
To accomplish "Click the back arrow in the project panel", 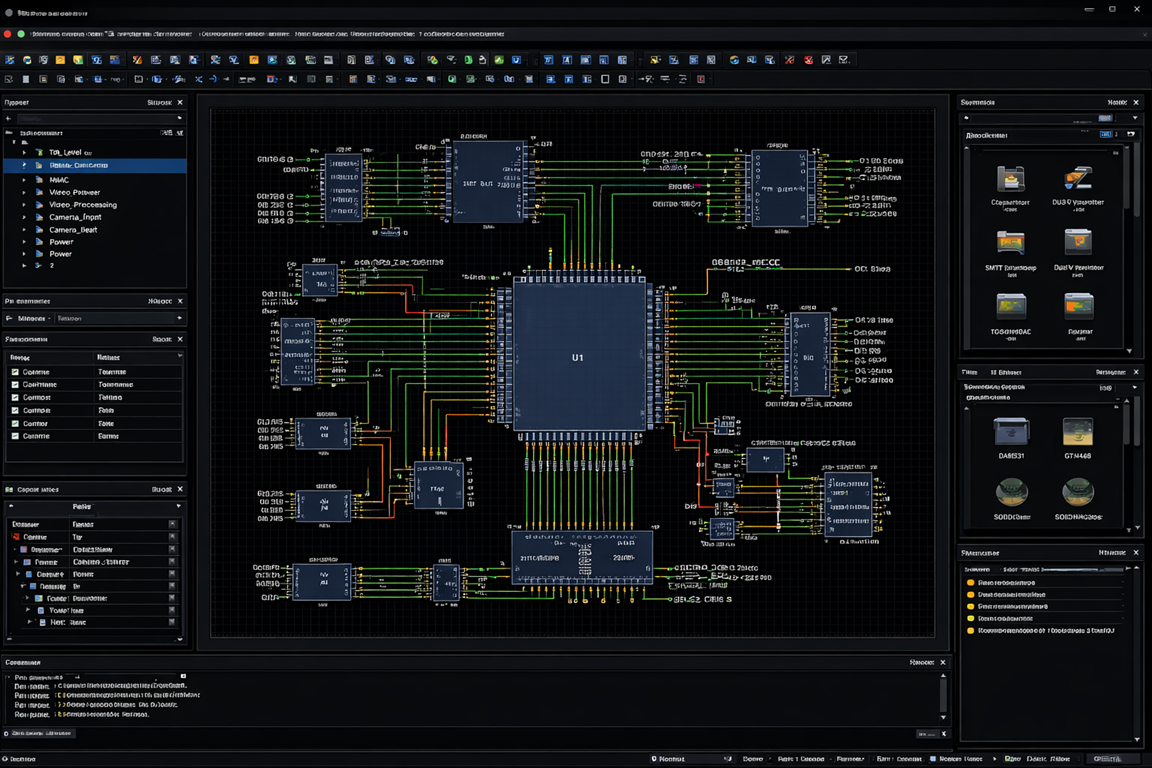I will click(x=8, y=119).
